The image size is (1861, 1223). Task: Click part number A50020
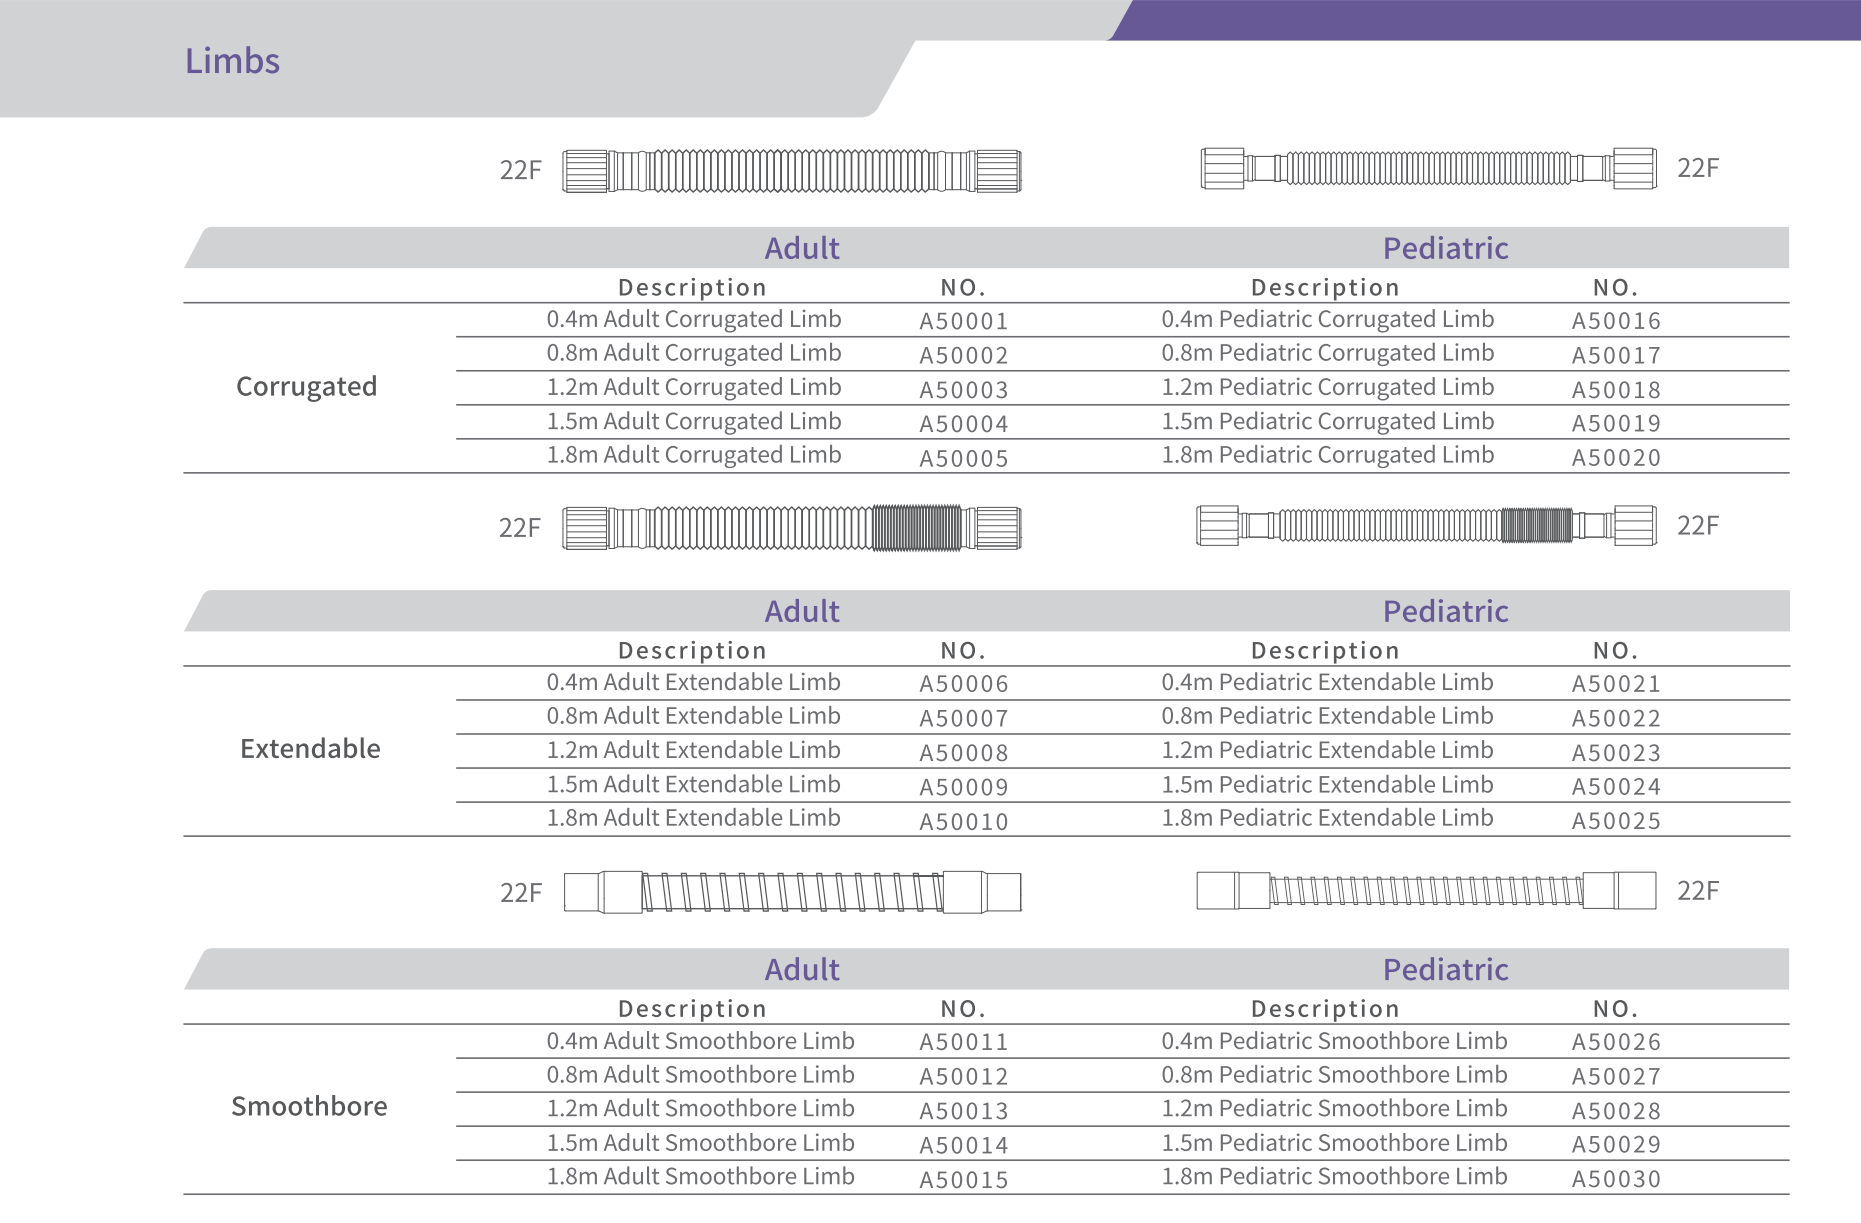pos(1615,458)
